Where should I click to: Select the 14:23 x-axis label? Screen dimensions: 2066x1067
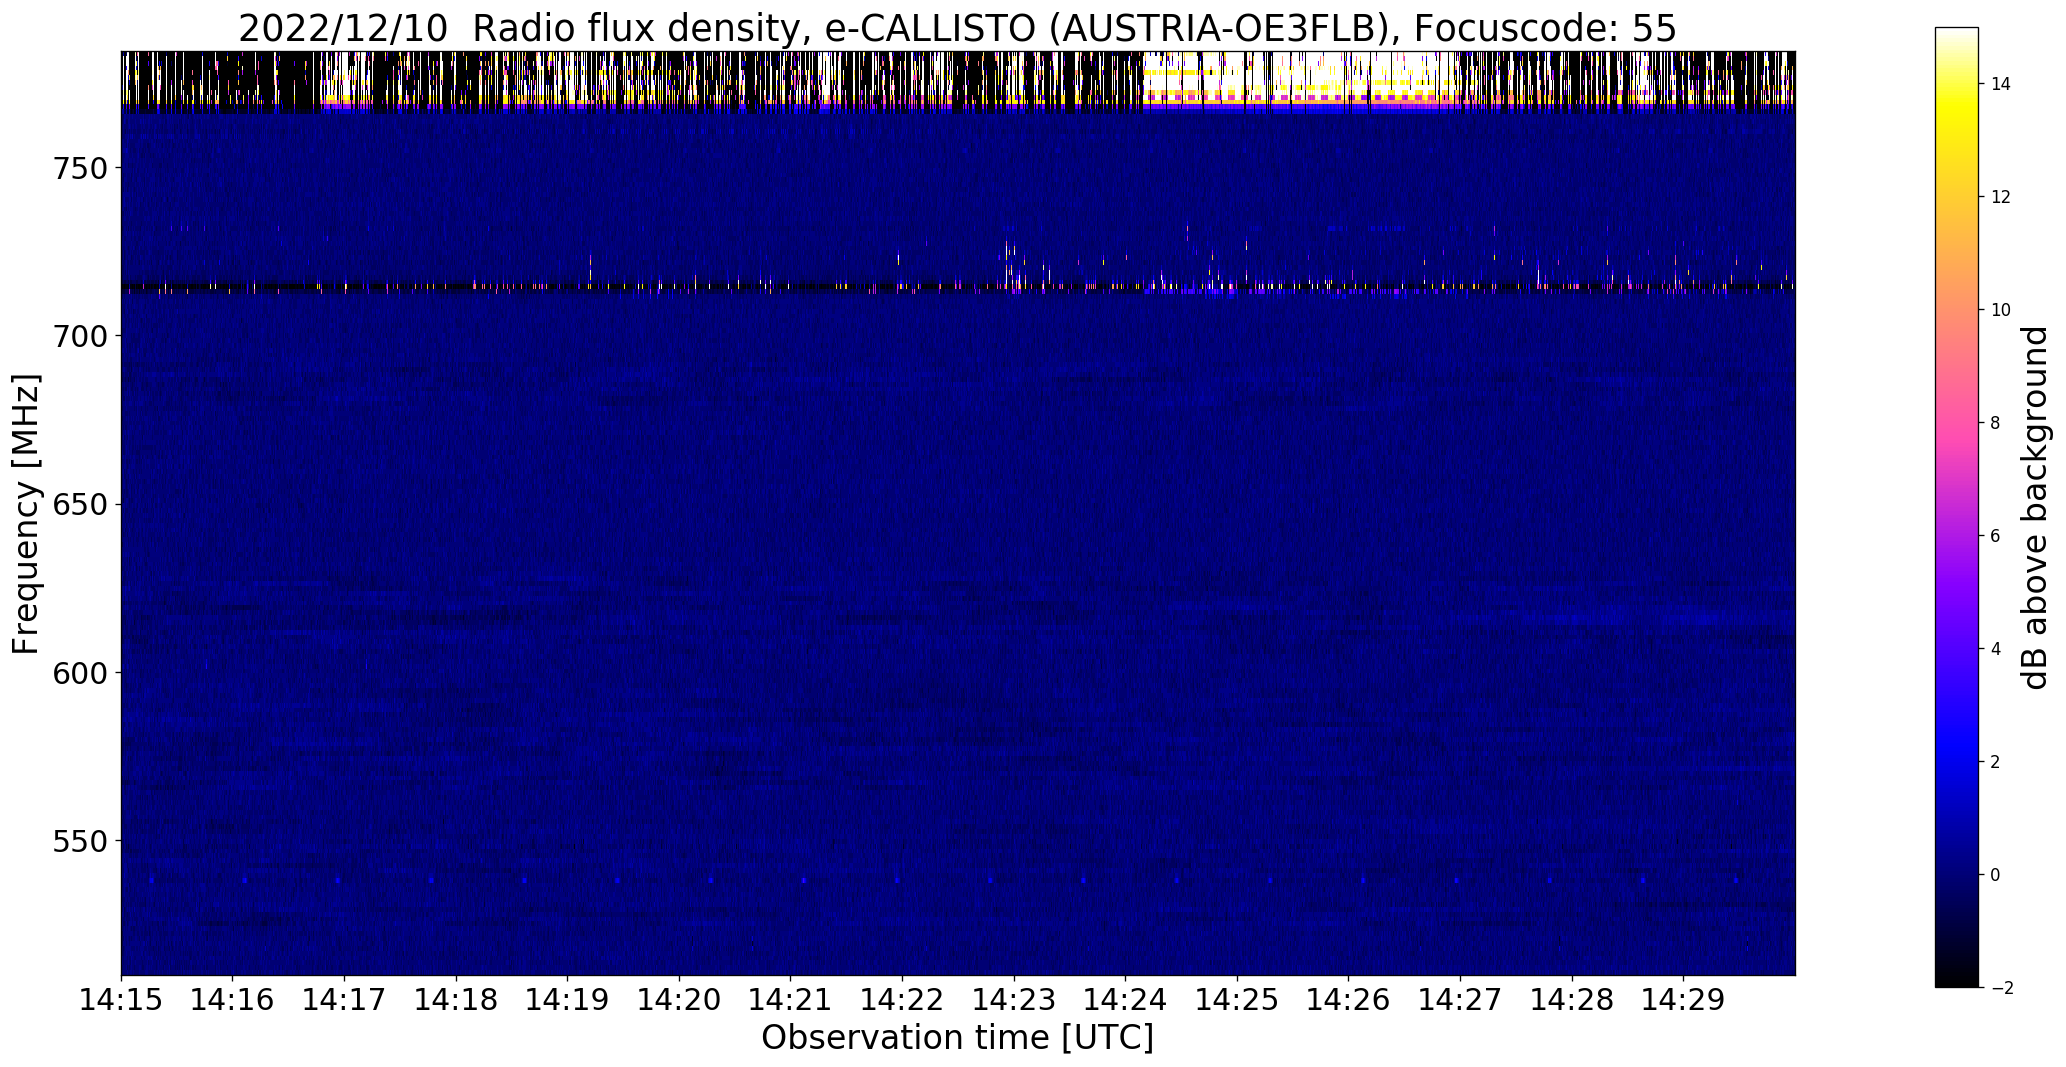(1015, 1000)
